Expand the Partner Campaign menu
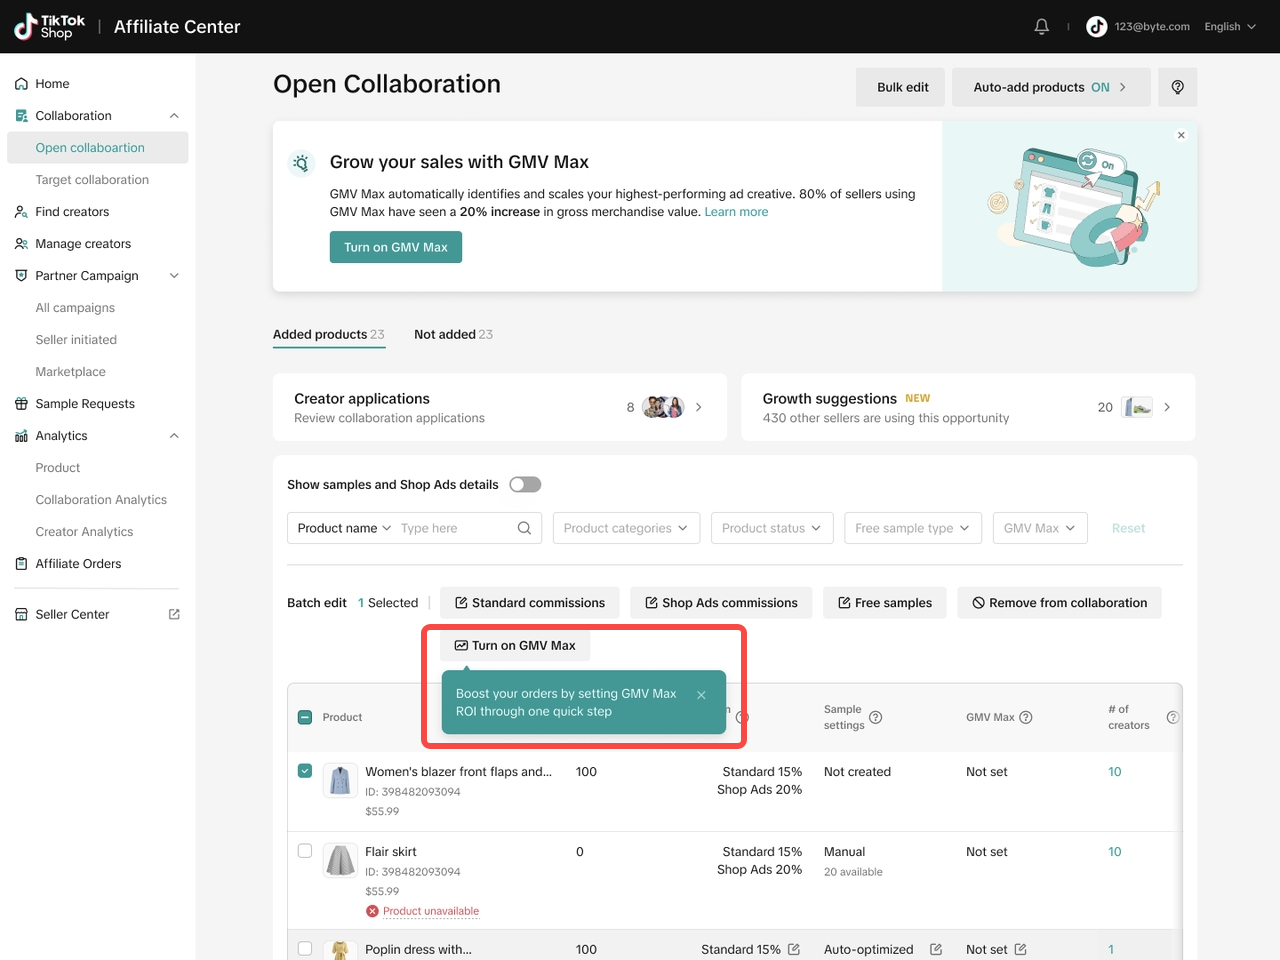The width and height of the screenshot is (1280, 960). (174, 276)
